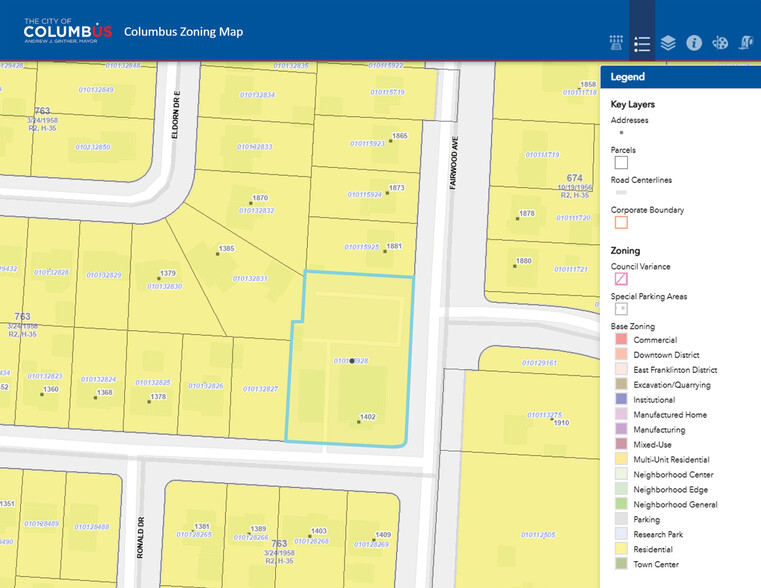761x588 pixels.
Task: Click the Special Parking Areas symbol
Action: coord(621,309)
